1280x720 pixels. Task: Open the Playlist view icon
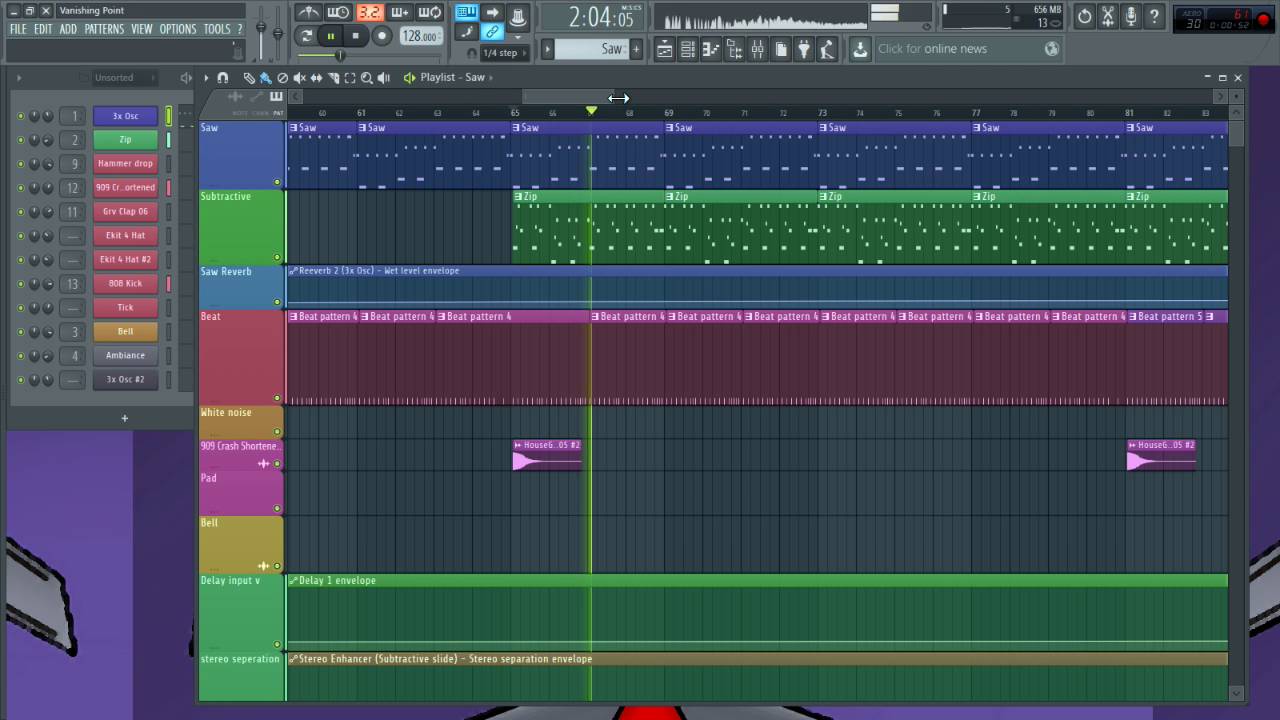click(664, 48)
